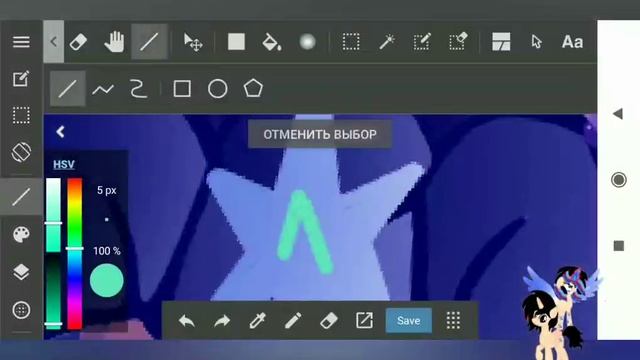
Task: Choose ellipse shape mode
Action: (218, 89)
